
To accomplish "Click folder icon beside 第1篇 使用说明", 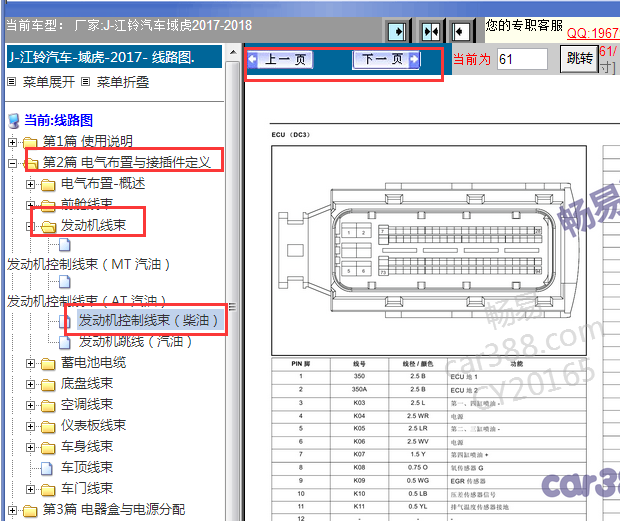I will click(30, 142).
